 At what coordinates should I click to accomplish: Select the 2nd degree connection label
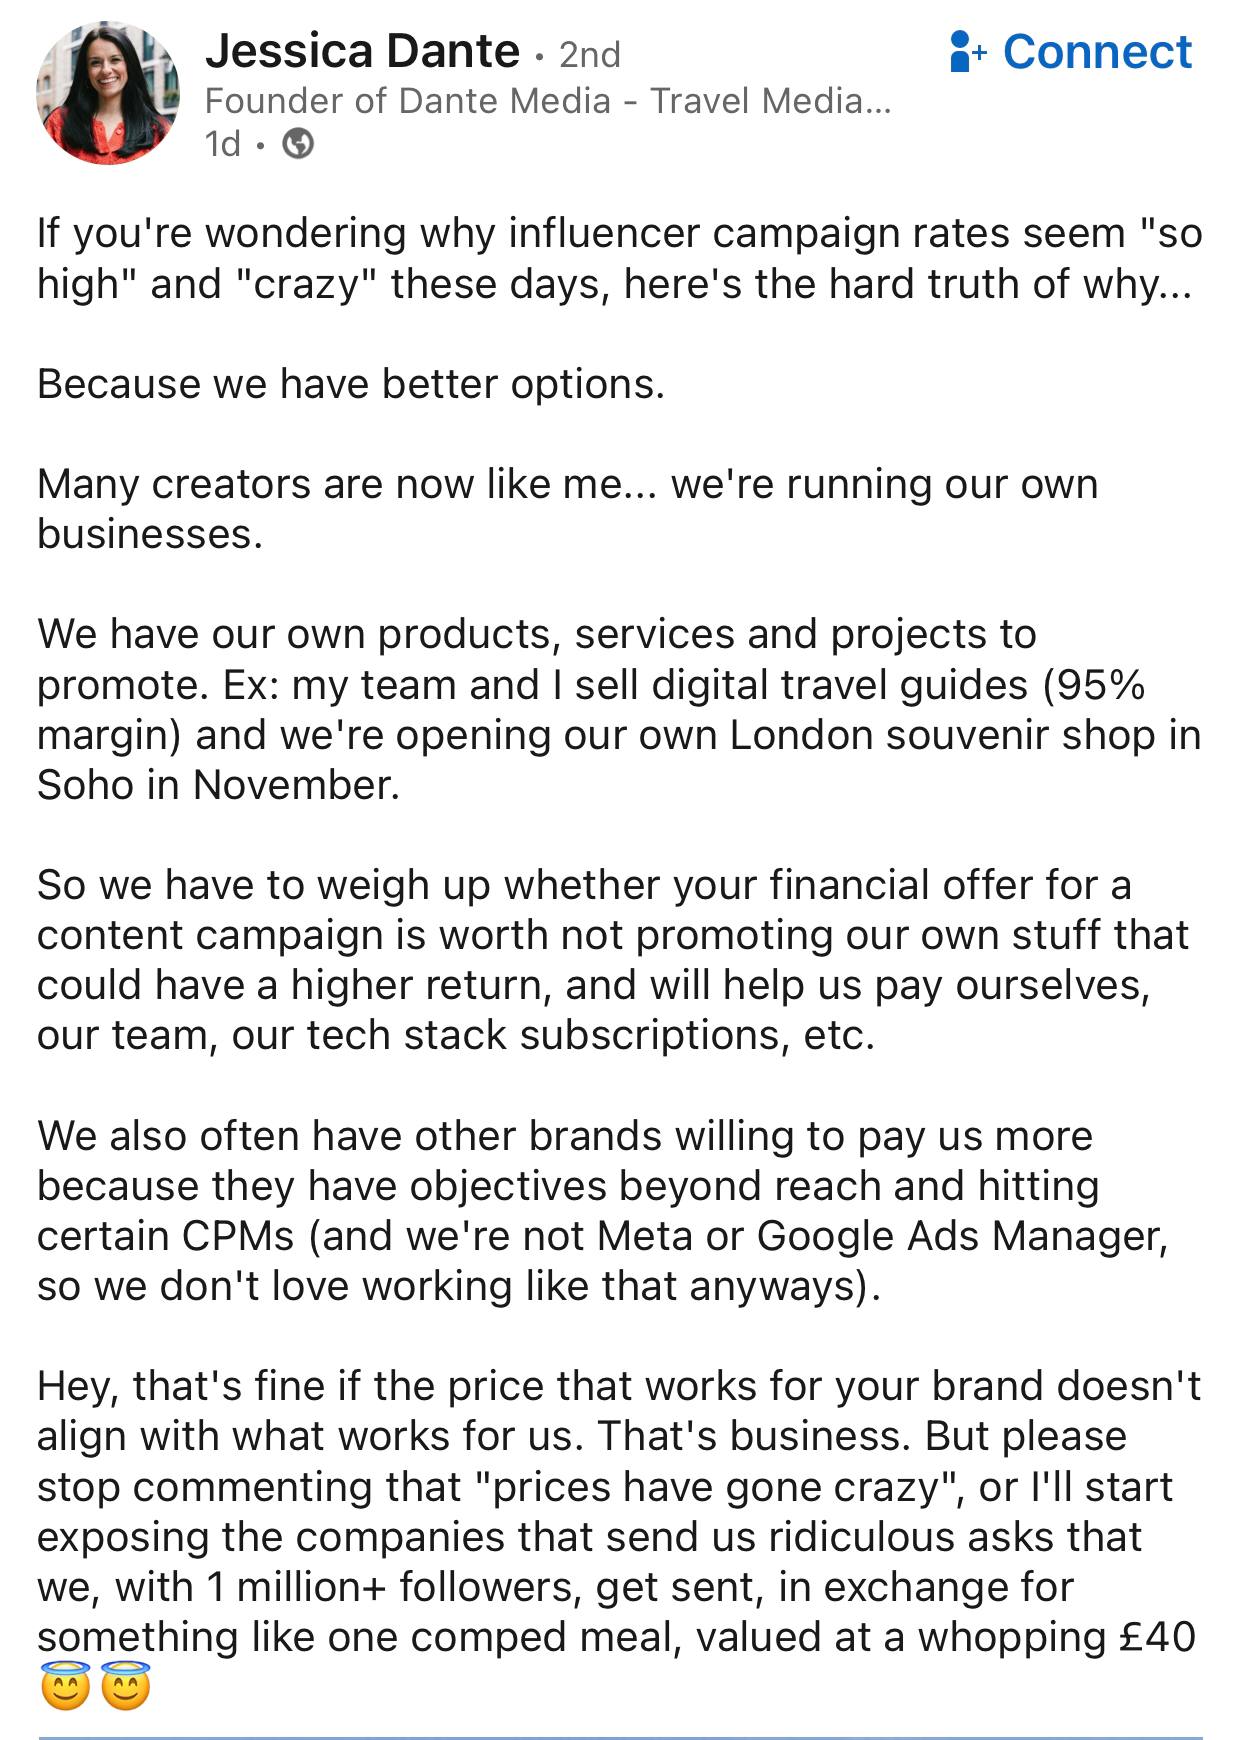591,55
